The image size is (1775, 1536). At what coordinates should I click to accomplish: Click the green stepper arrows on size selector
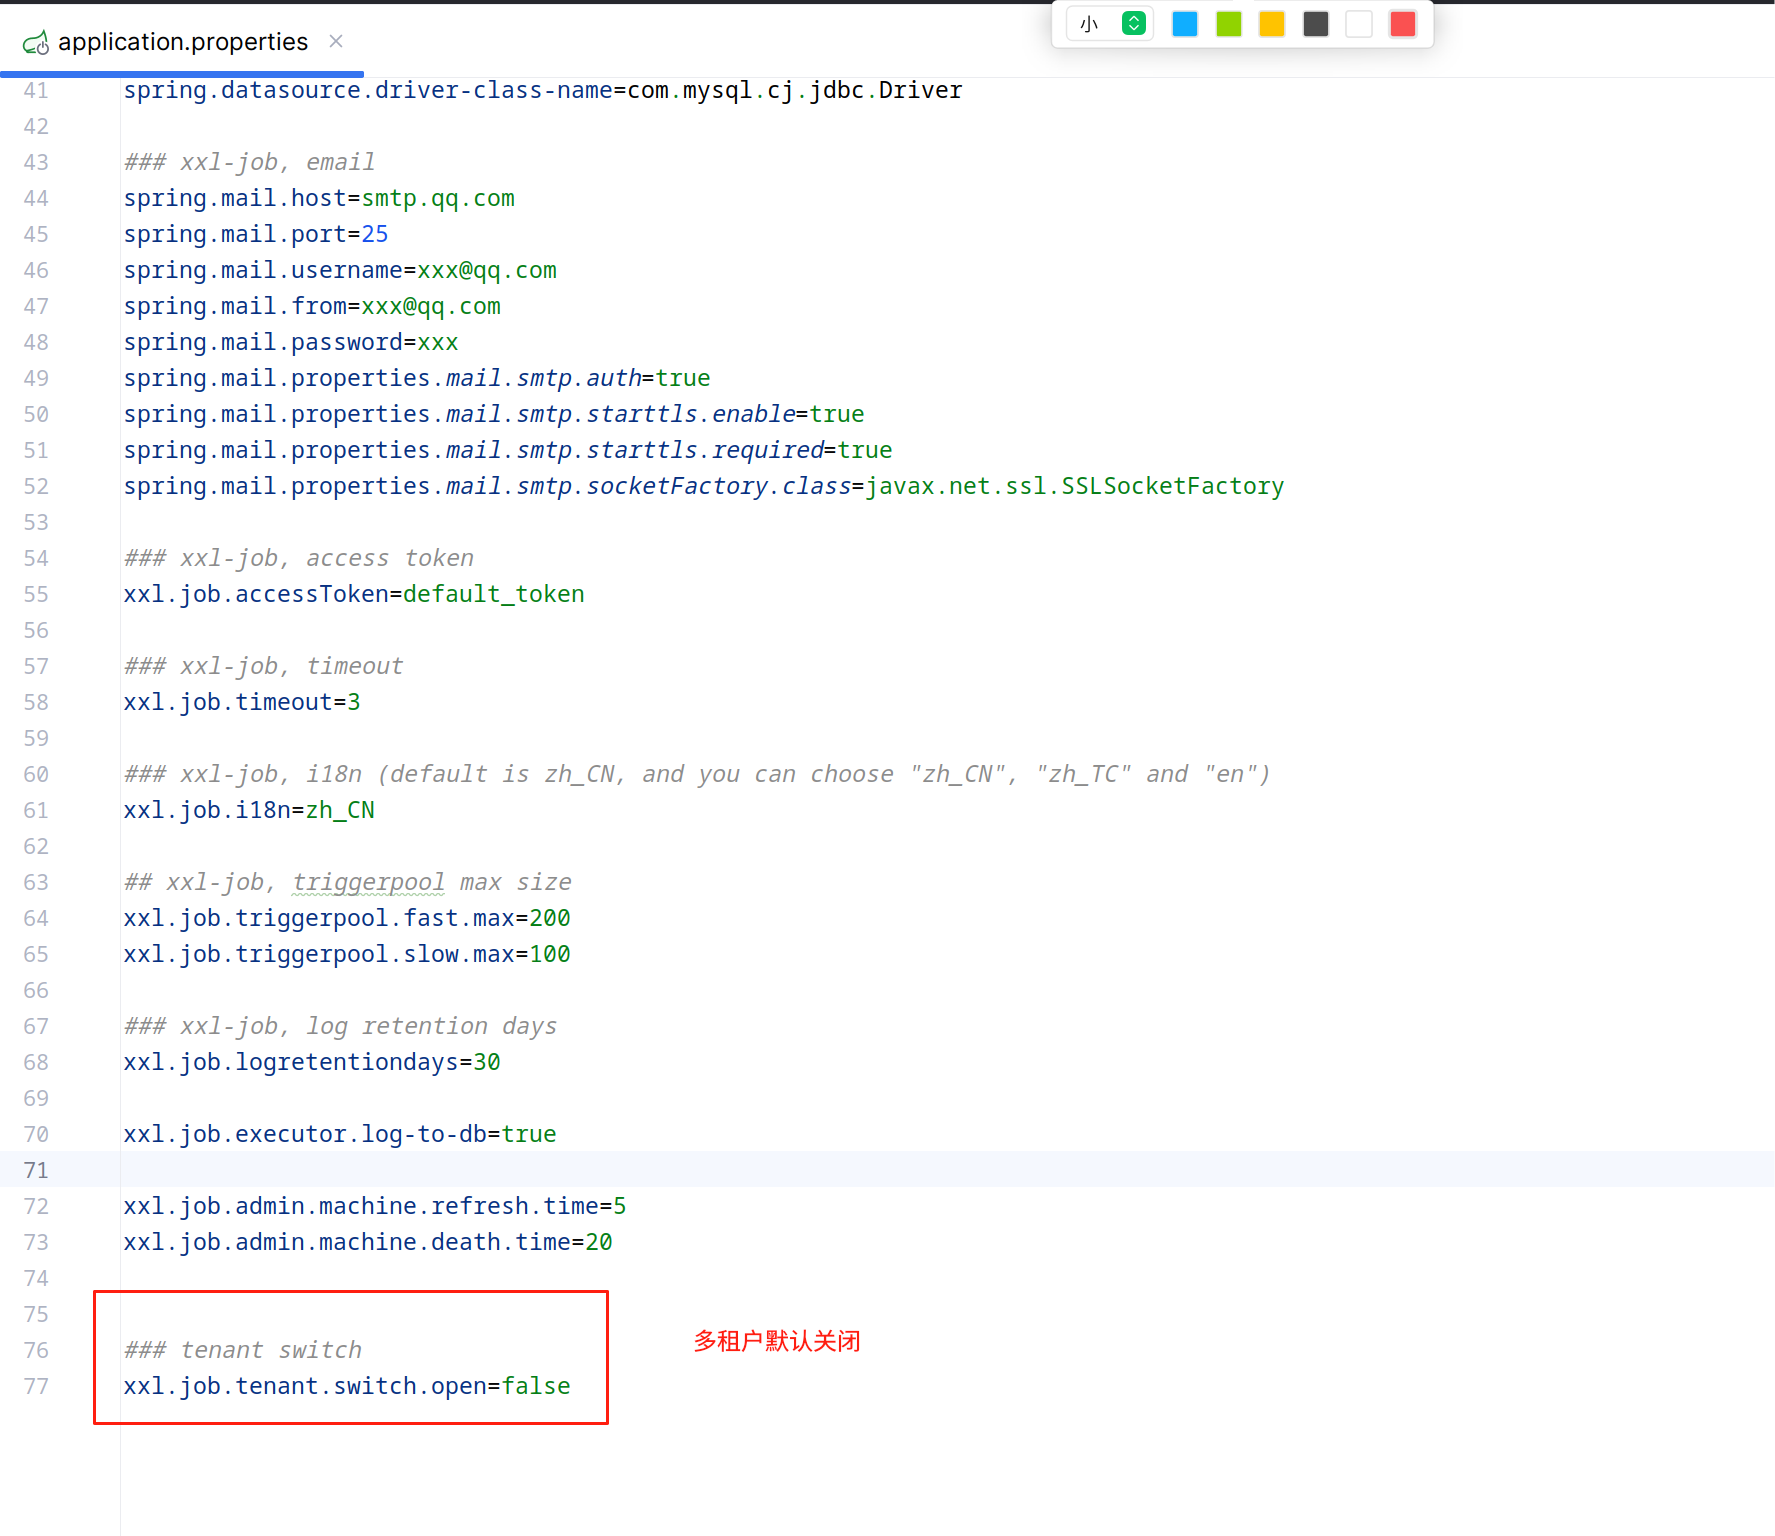click(x=1133, y=24)
